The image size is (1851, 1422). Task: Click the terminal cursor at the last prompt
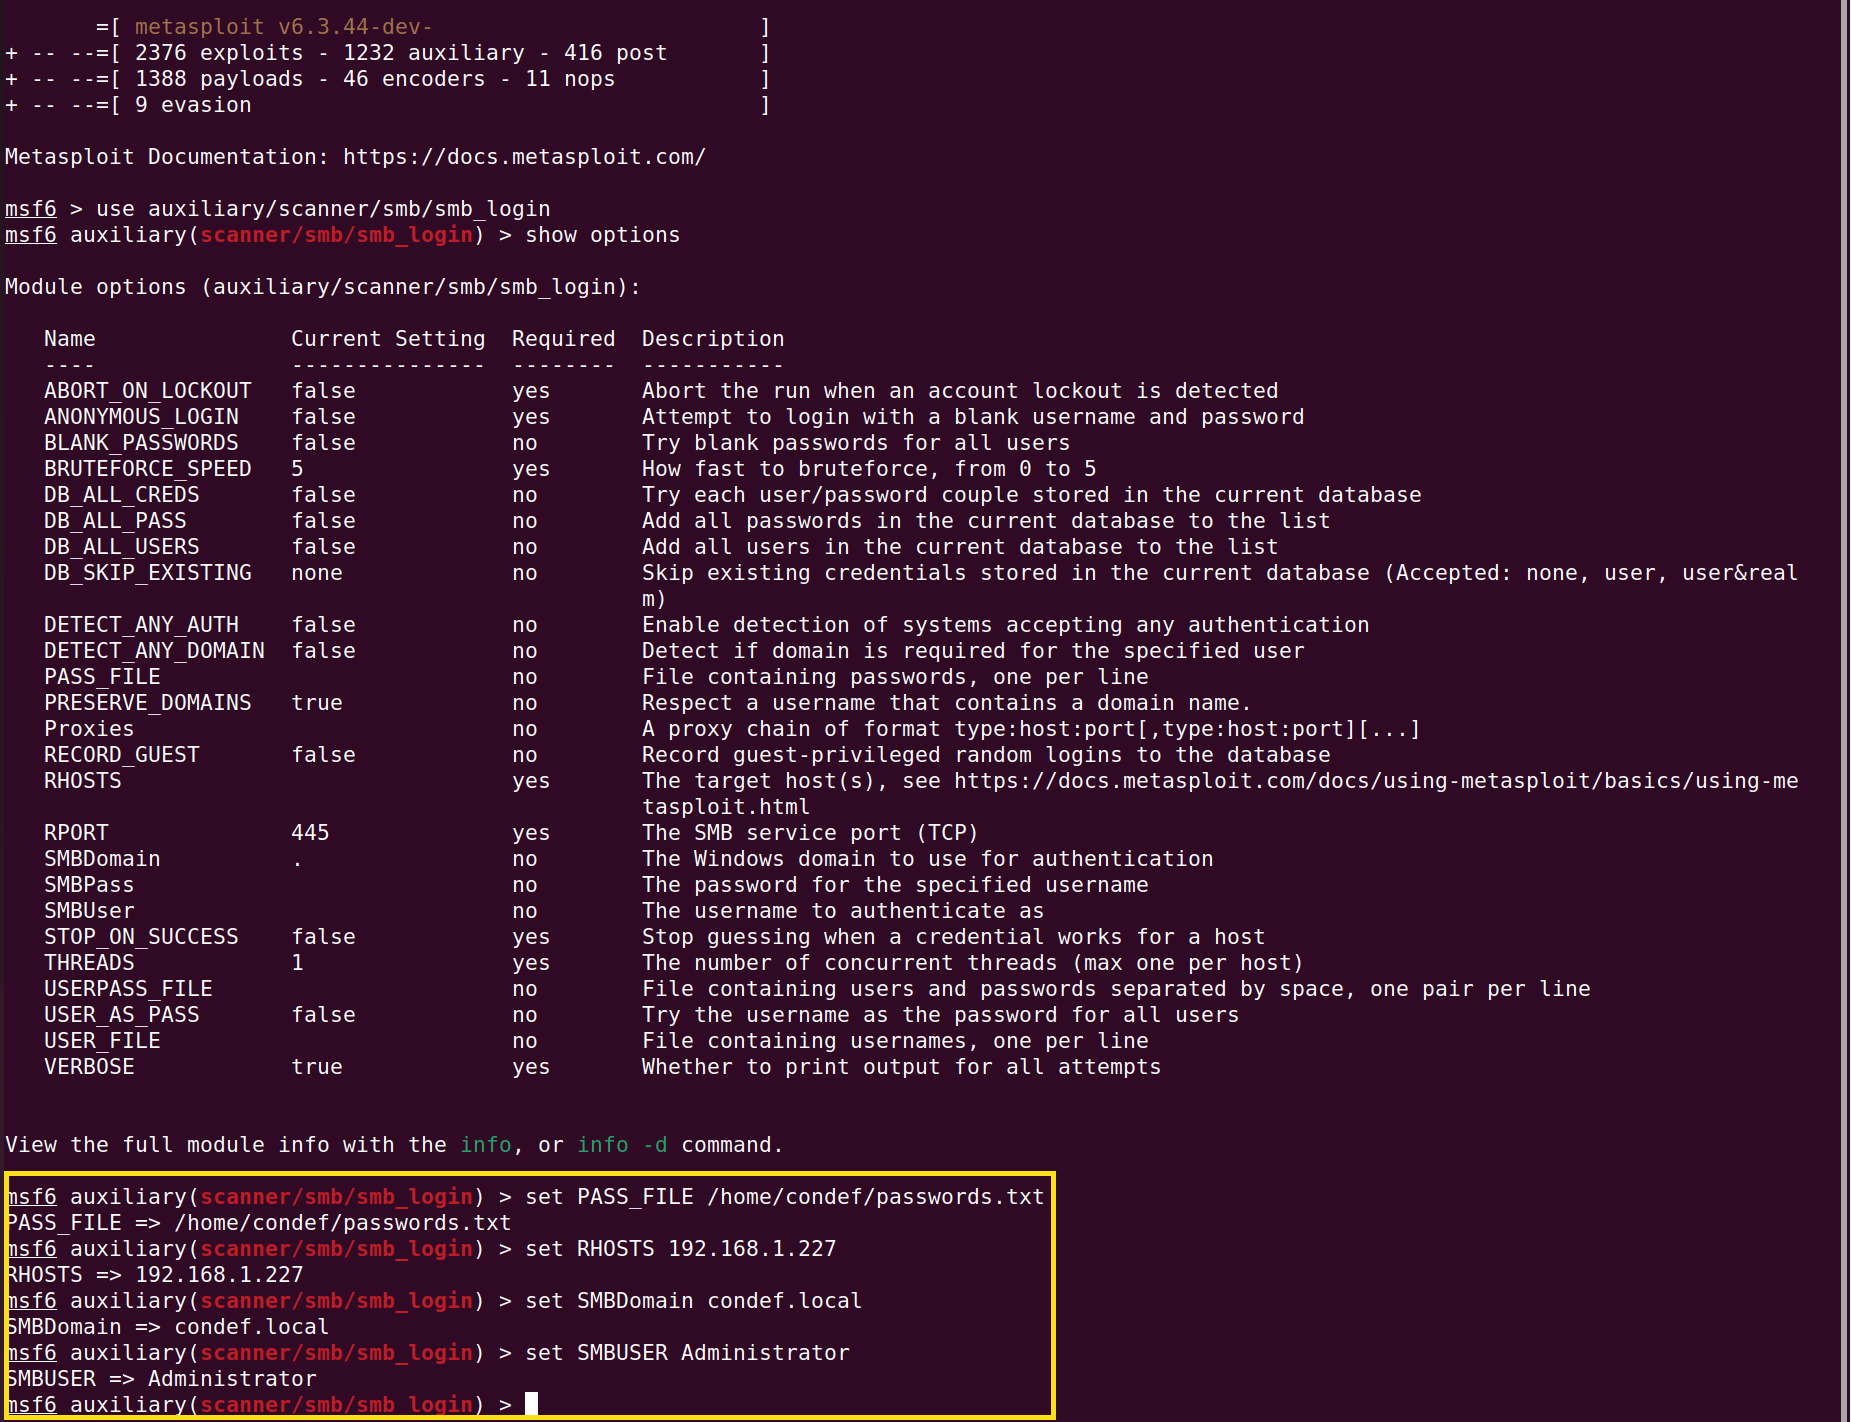532,1404
